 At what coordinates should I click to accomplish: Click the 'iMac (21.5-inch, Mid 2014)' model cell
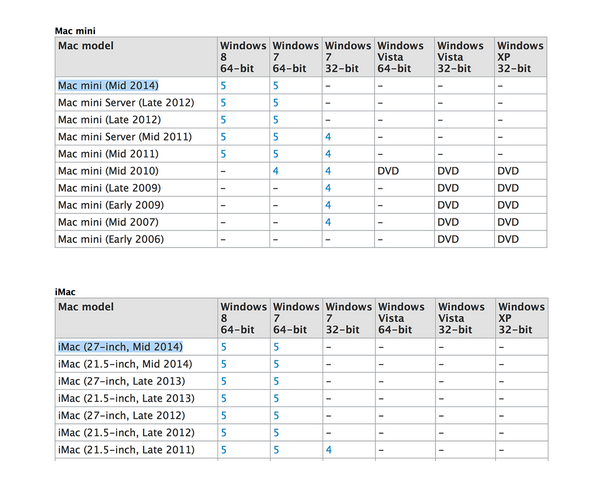click(x=136, y=364)
